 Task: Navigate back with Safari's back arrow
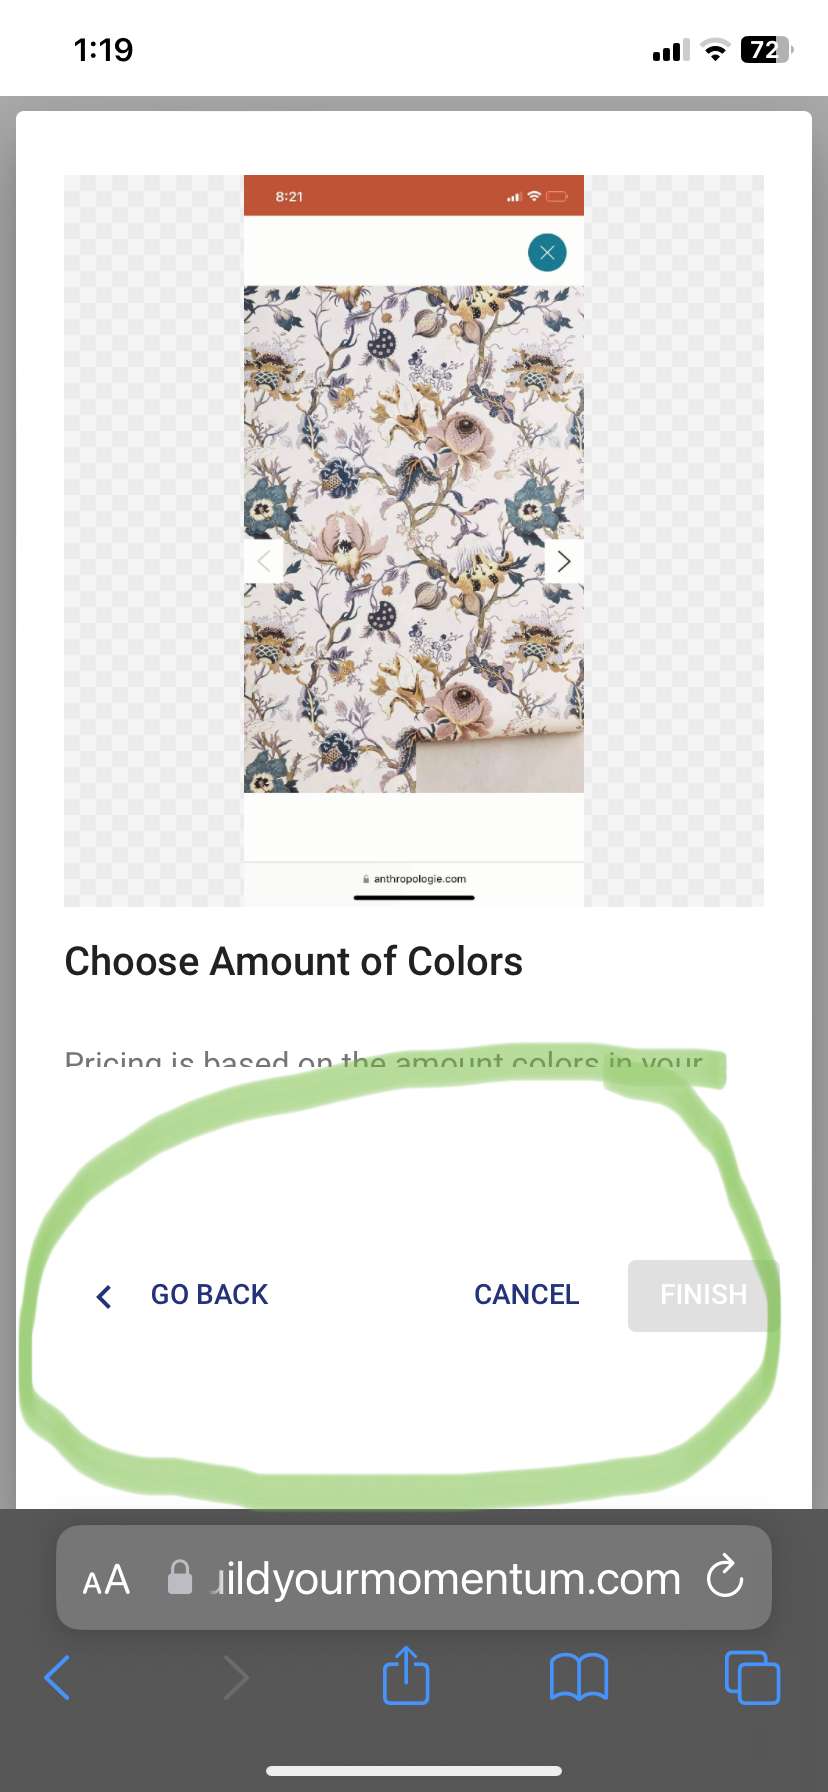[58, 1677]
